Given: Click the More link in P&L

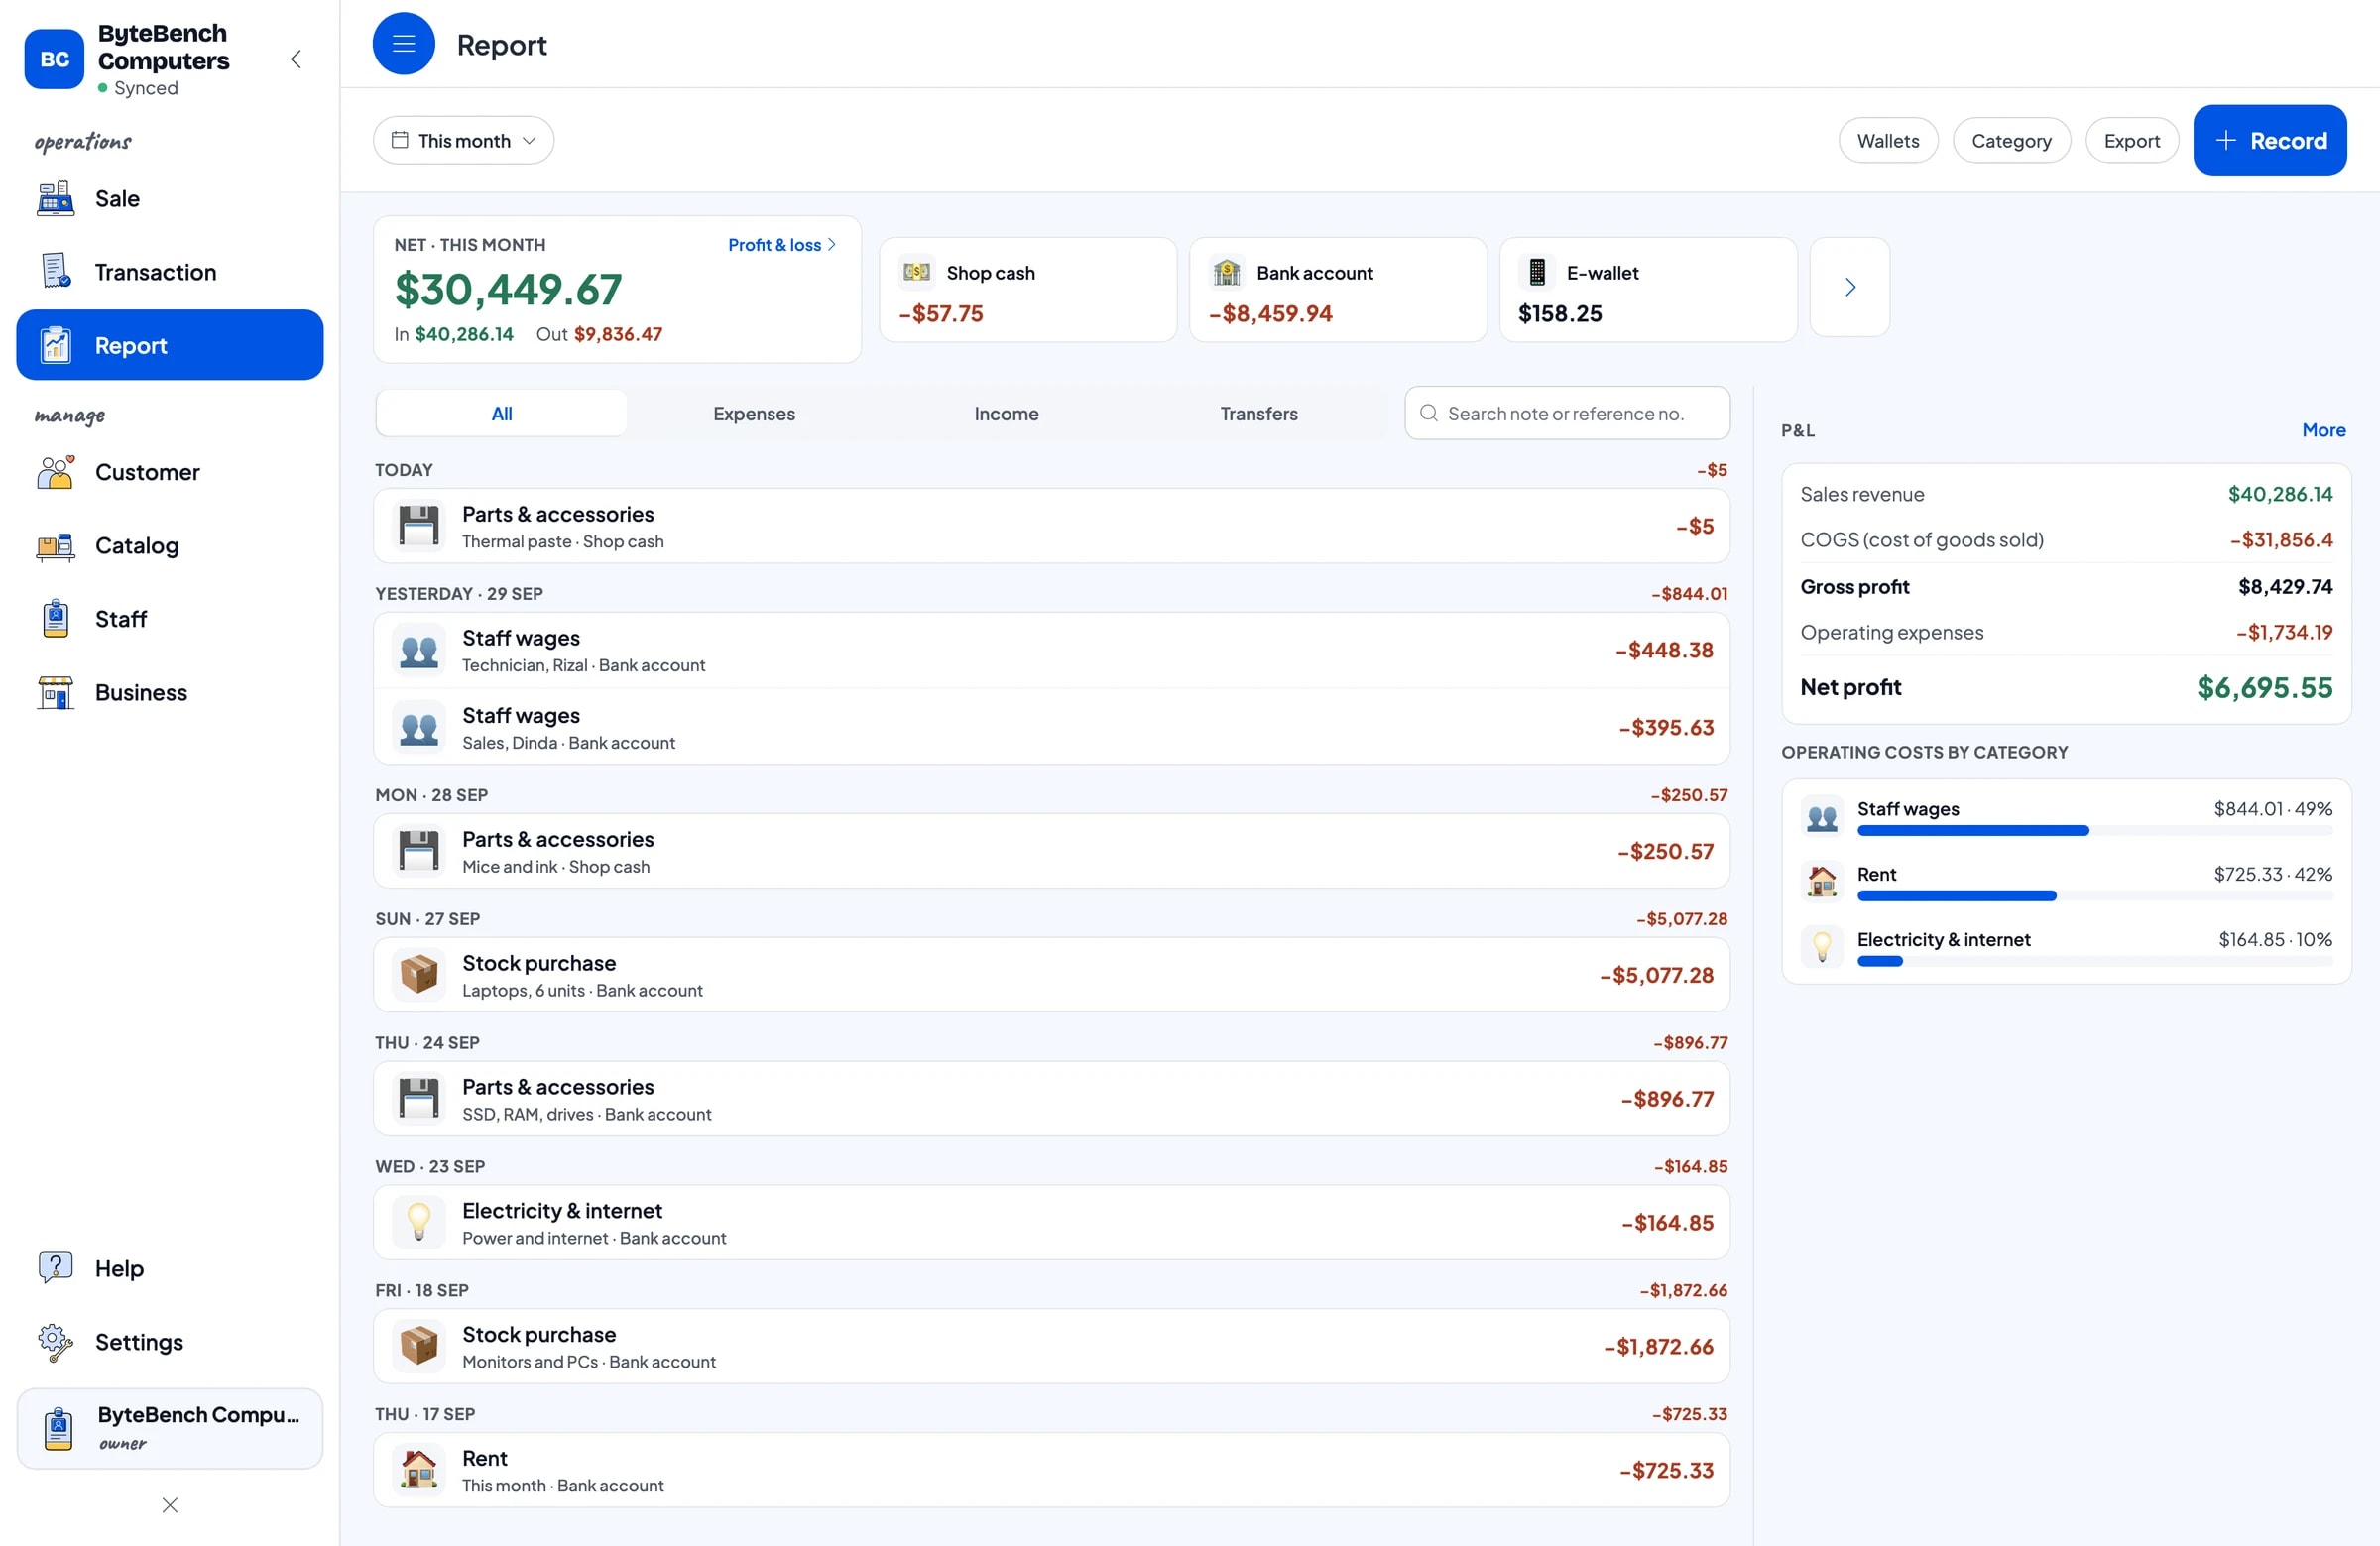Looking at the screenshot, I should pos(2323,430).
